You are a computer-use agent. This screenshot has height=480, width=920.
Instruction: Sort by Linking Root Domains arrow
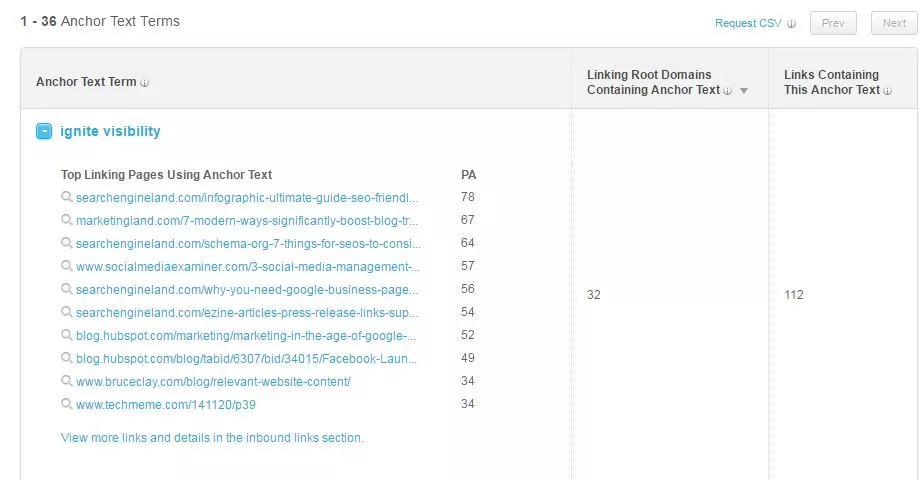[743, 91]
